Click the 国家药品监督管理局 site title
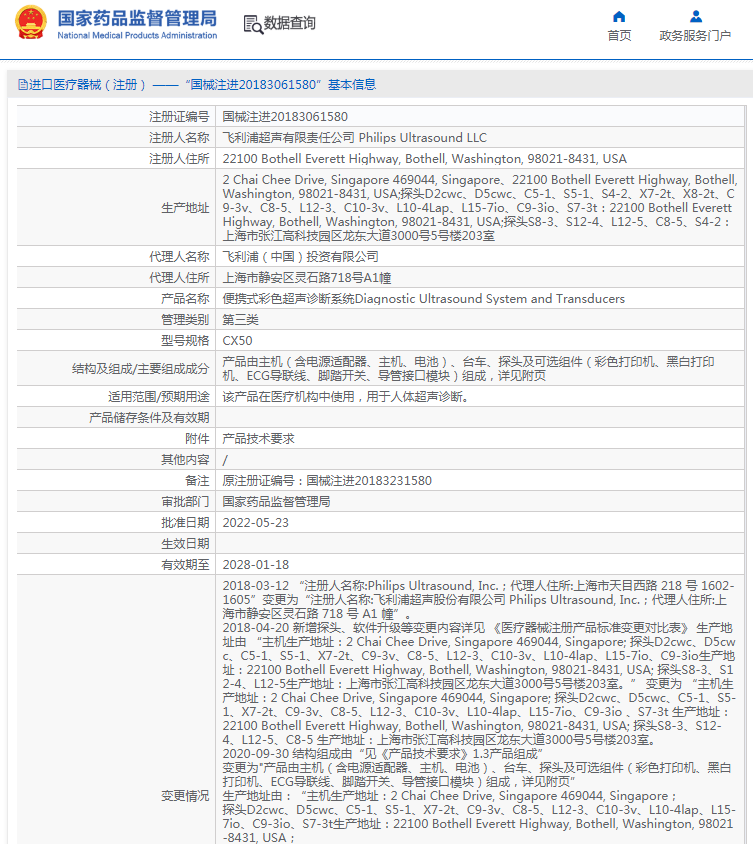 tap(137, 18)
